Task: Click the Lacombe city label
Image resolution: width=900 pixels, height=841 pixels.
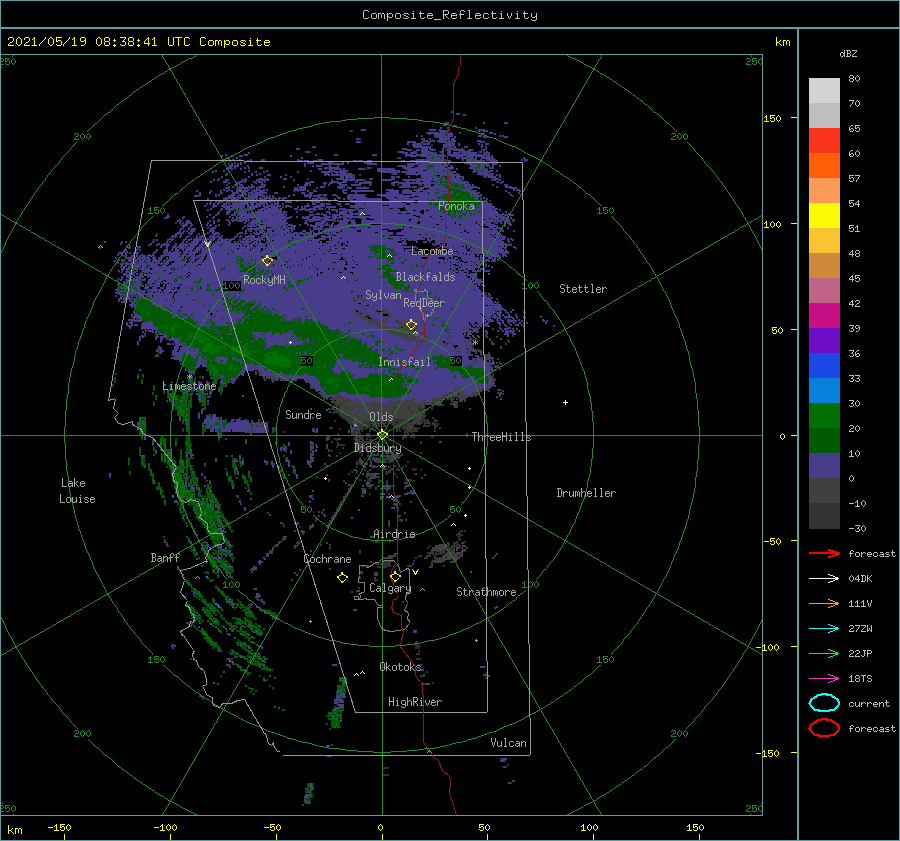Action: (x=432, y=251)
